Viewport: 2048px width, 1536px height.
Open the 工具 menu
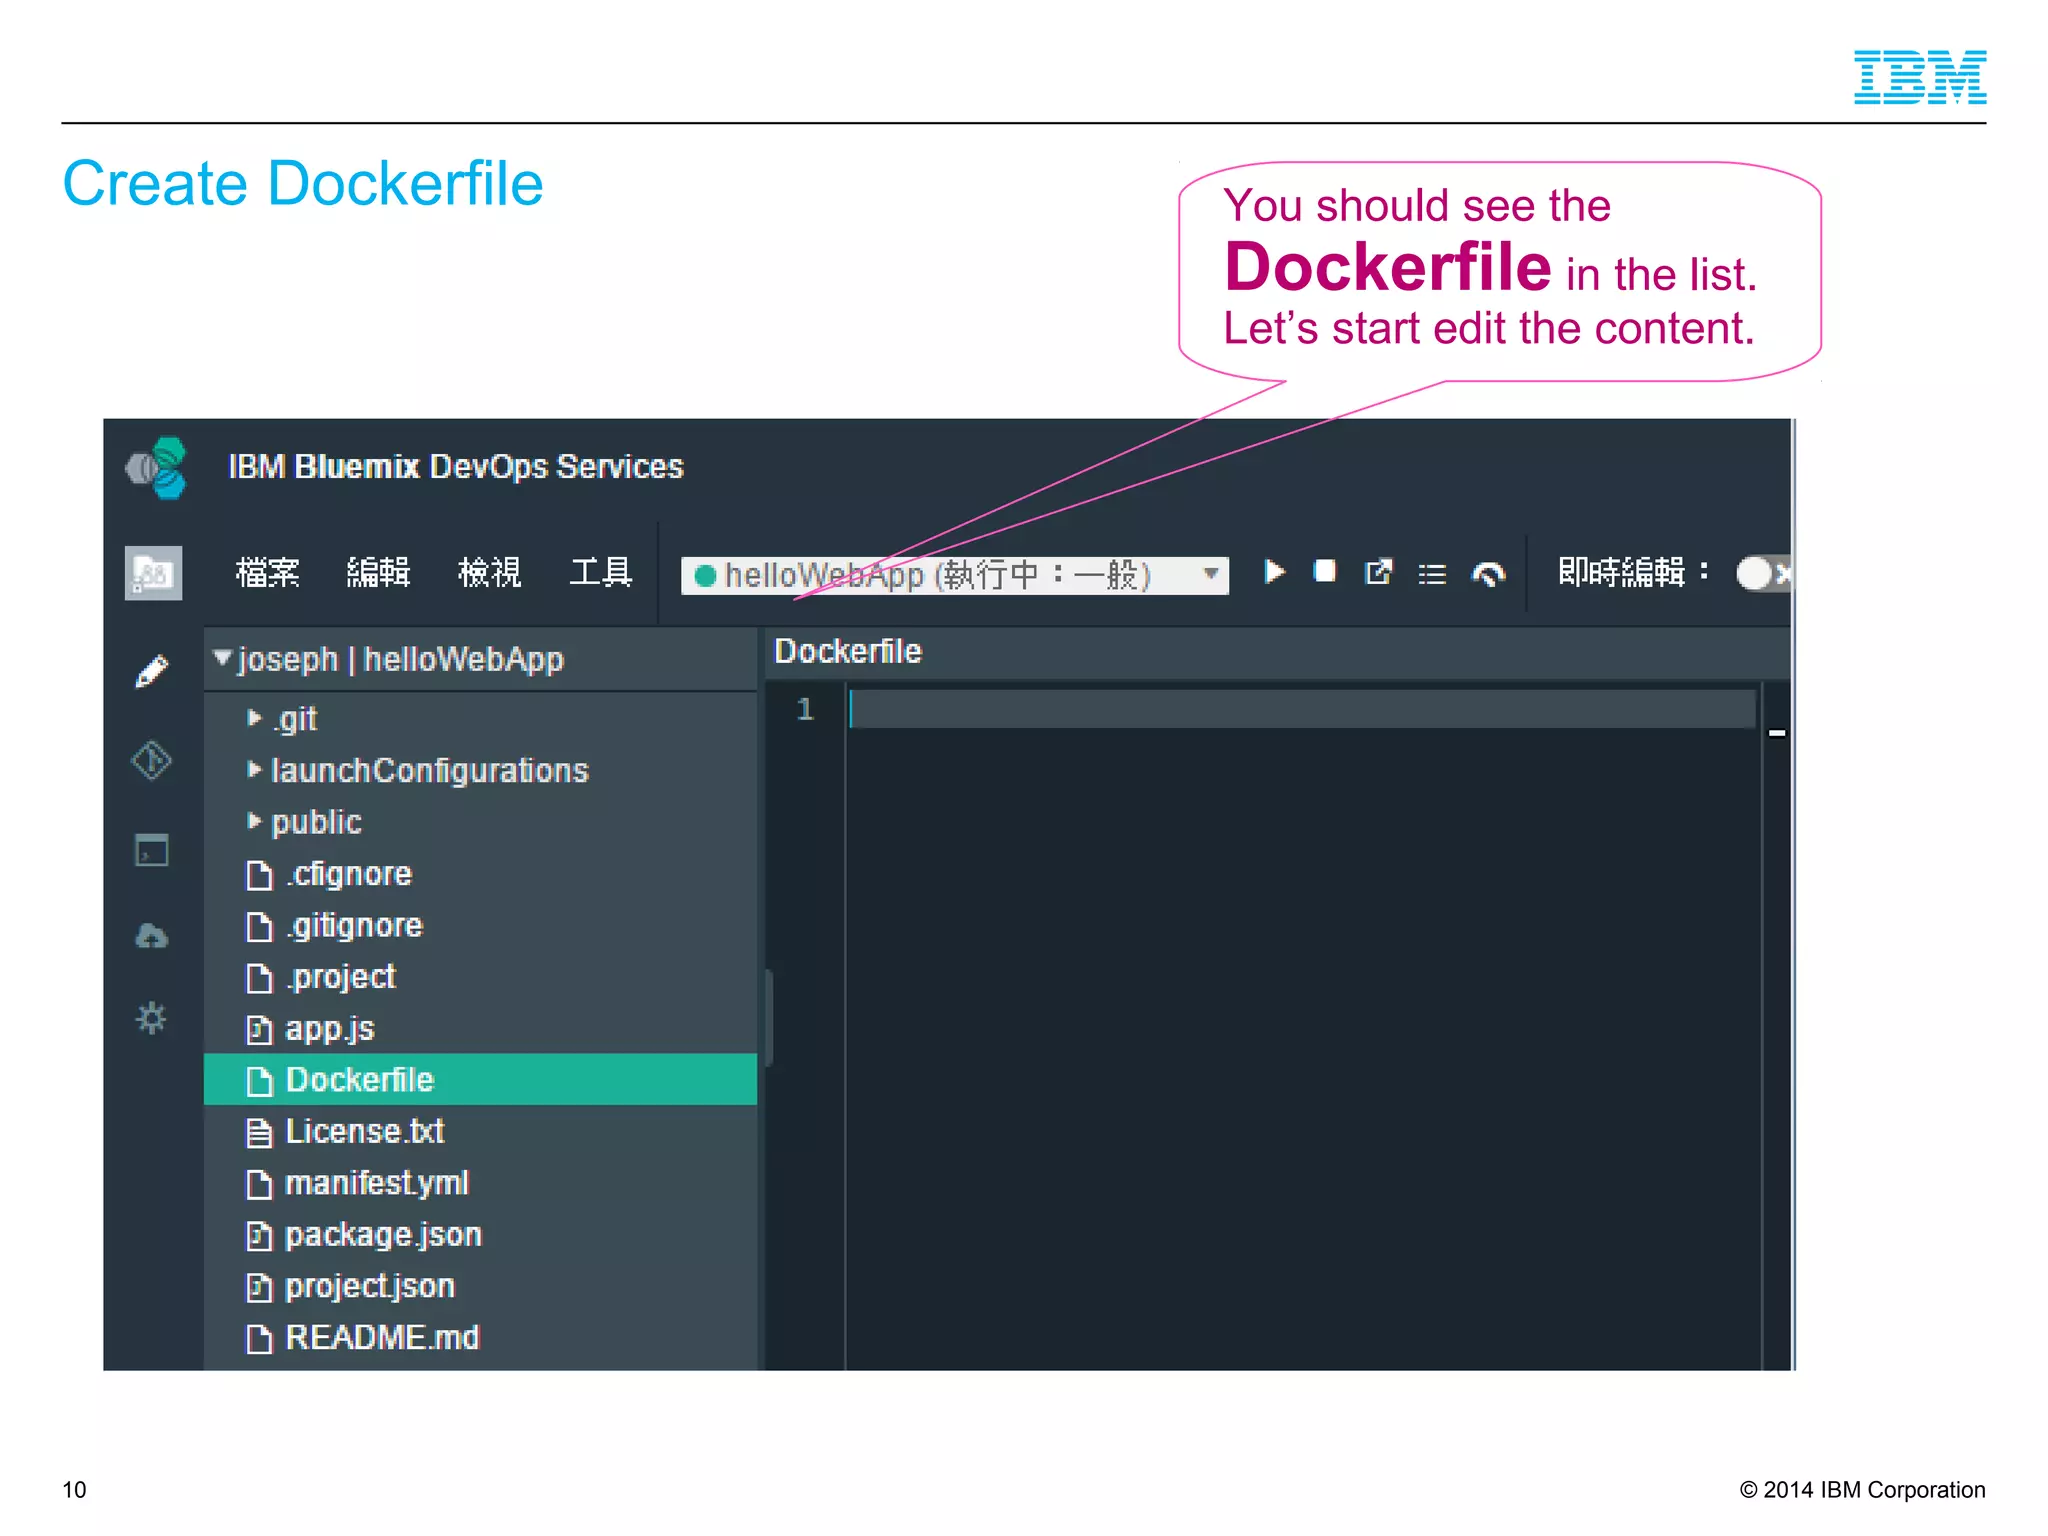pyautogui.click(x=600, y=572)
